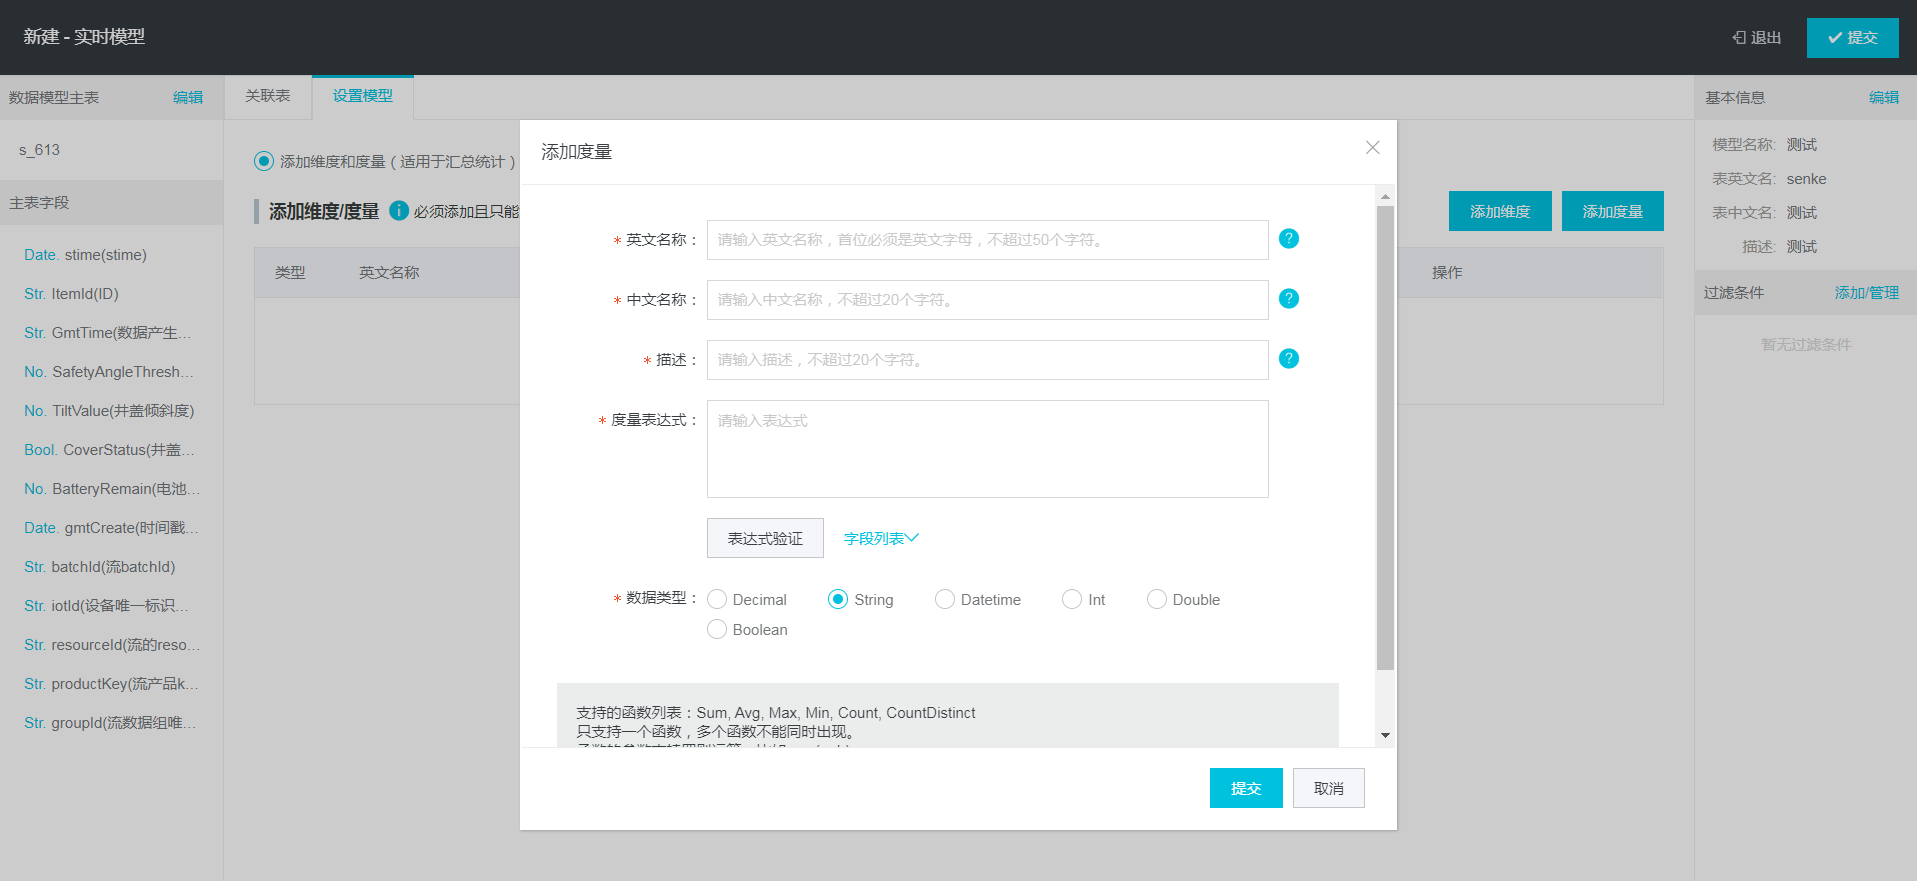Click help icon next to 描述 field
The image size is (1917, 881).
1289,359
